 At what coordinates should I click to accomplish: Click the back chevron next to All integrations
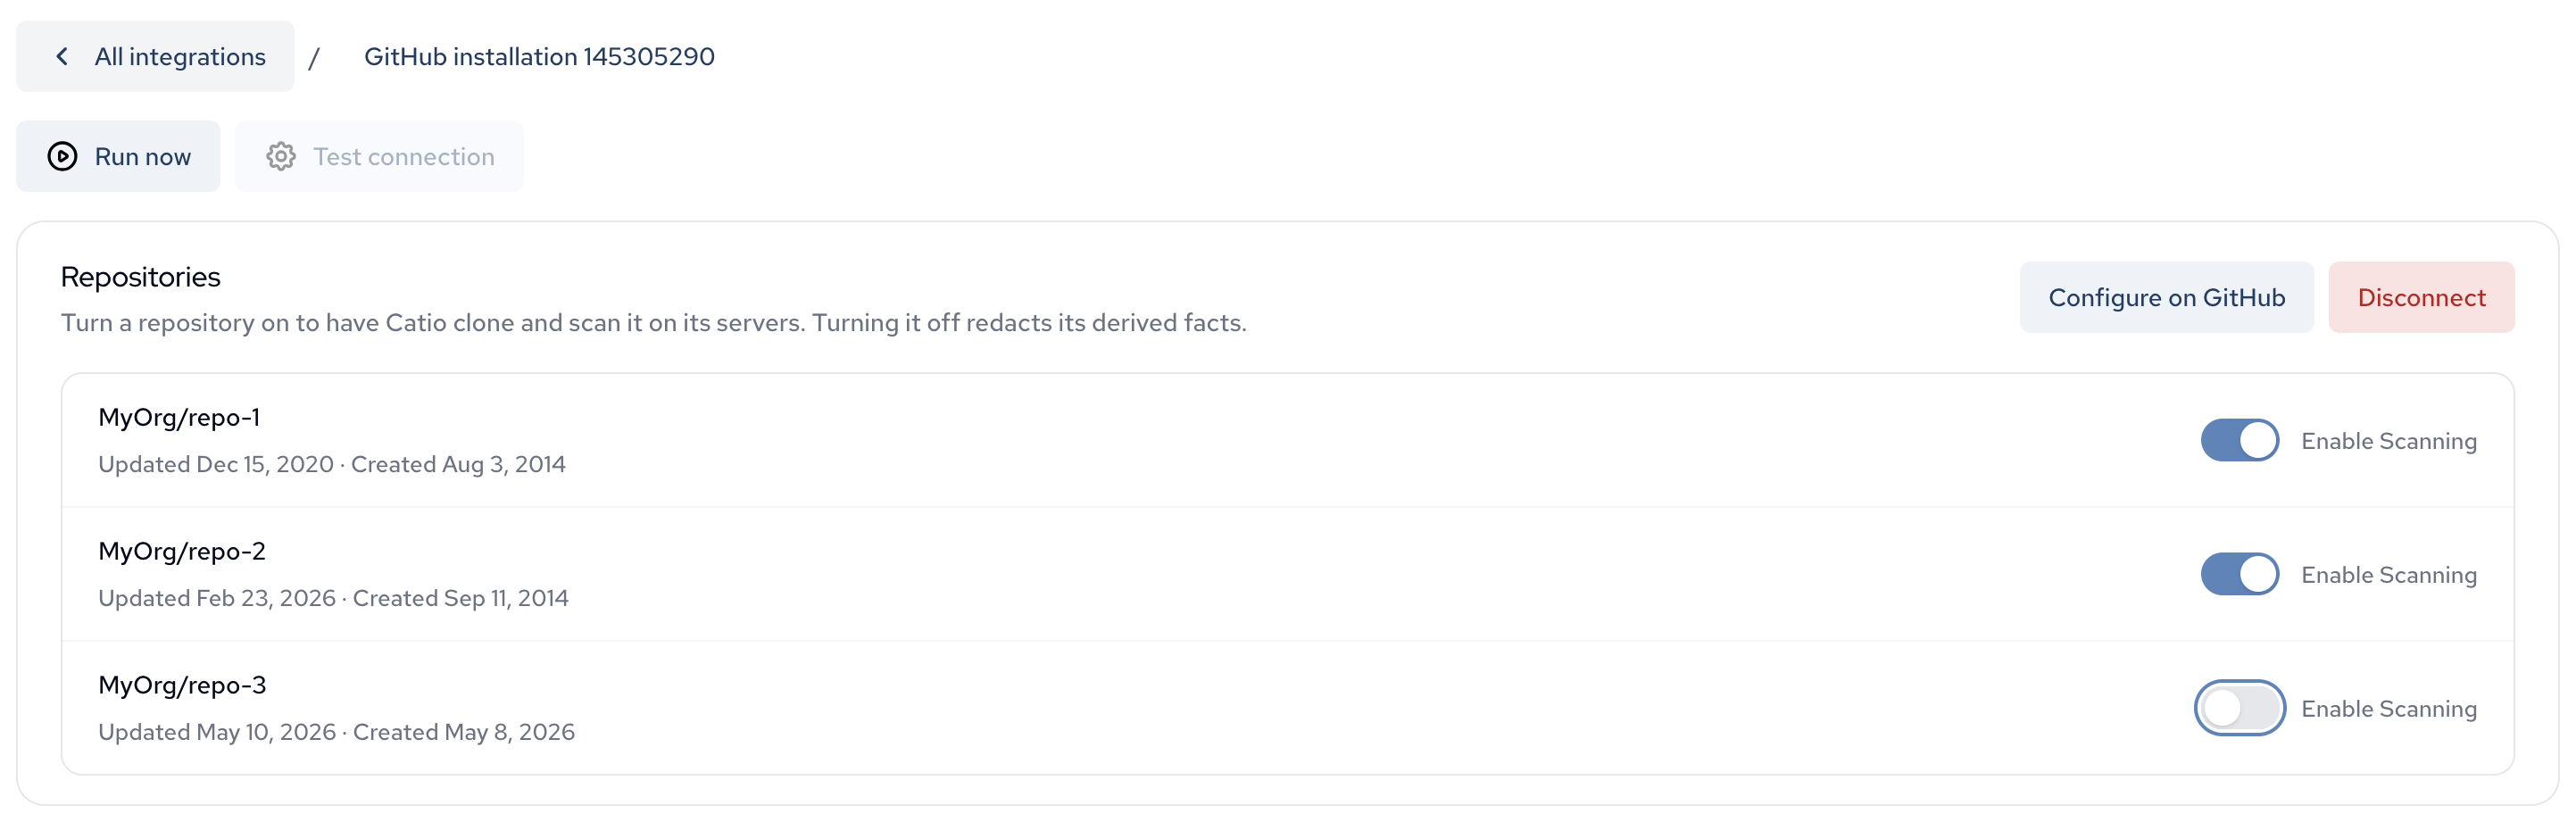(62, 57)
